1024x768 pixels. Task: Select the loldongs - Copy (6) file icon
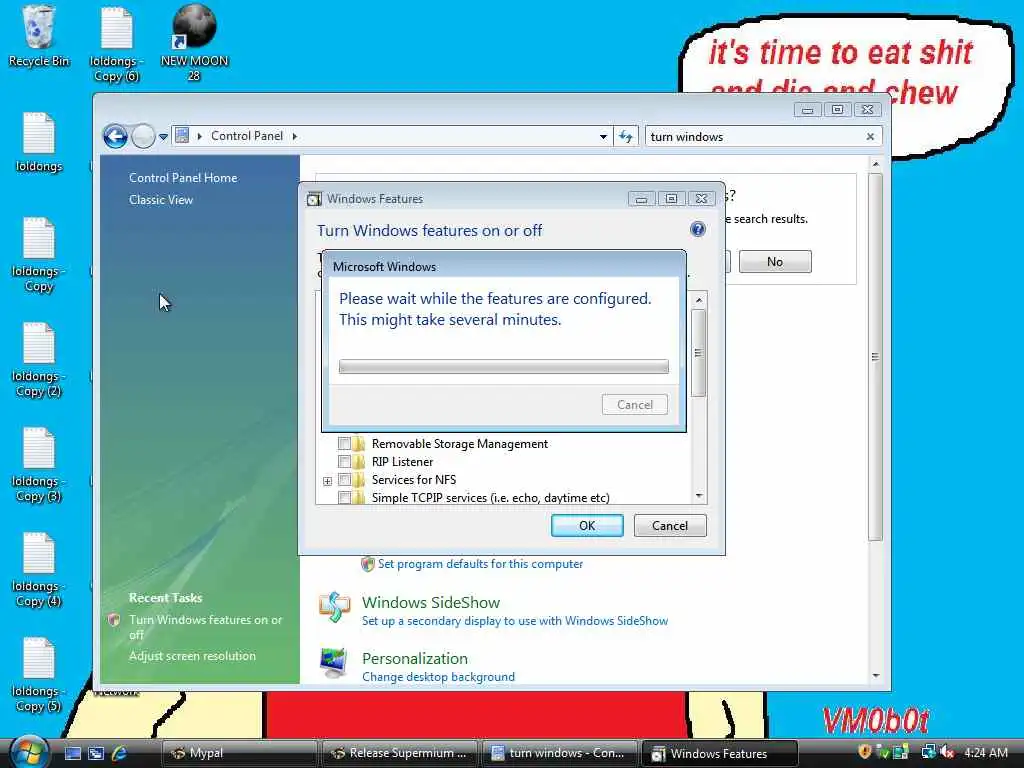pyautogui.click(x=116, y=43)
